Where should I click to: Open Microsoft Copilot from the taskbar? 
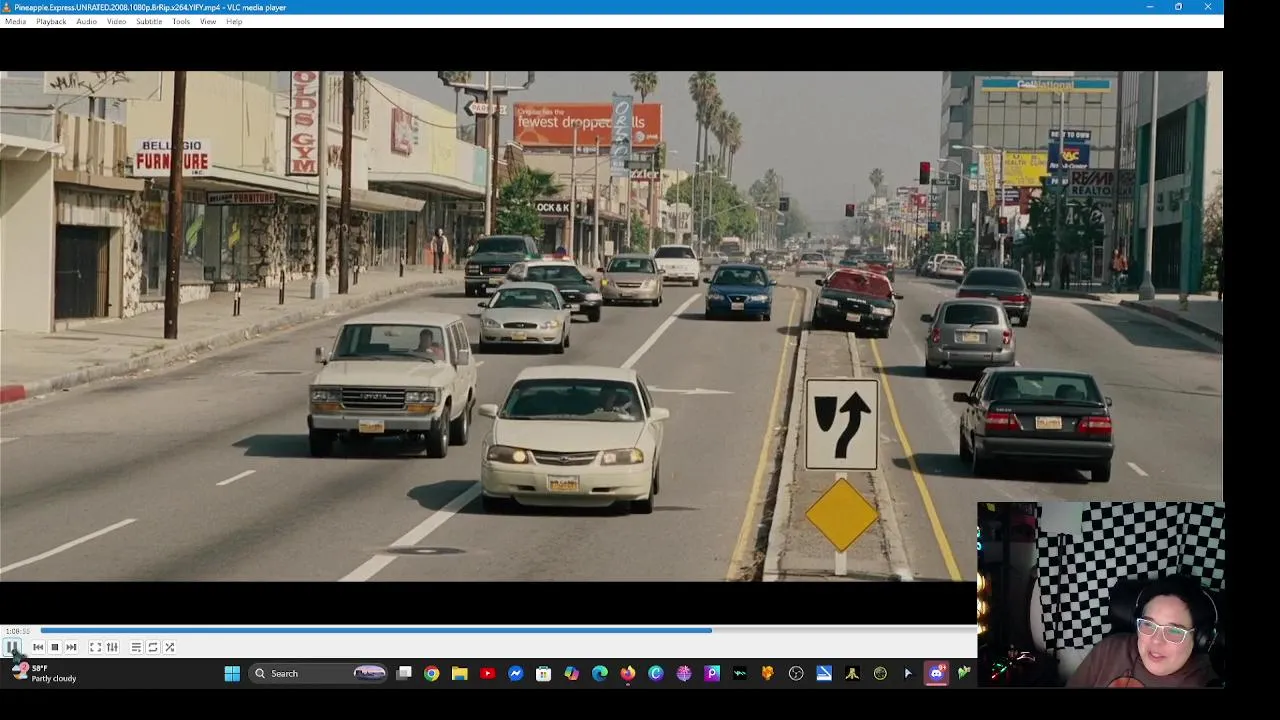pos(571,674)
